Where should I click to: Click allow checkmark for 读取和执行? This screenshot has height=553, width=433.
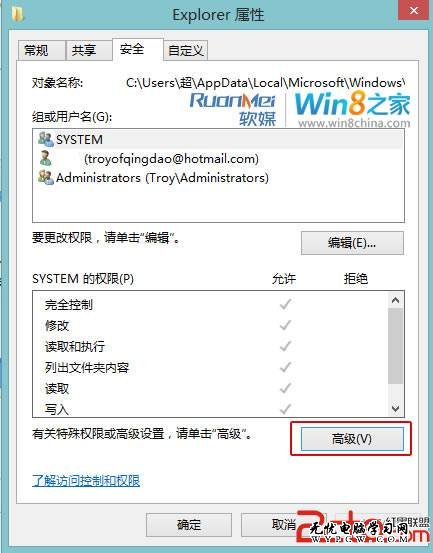(x=285, y=346)
